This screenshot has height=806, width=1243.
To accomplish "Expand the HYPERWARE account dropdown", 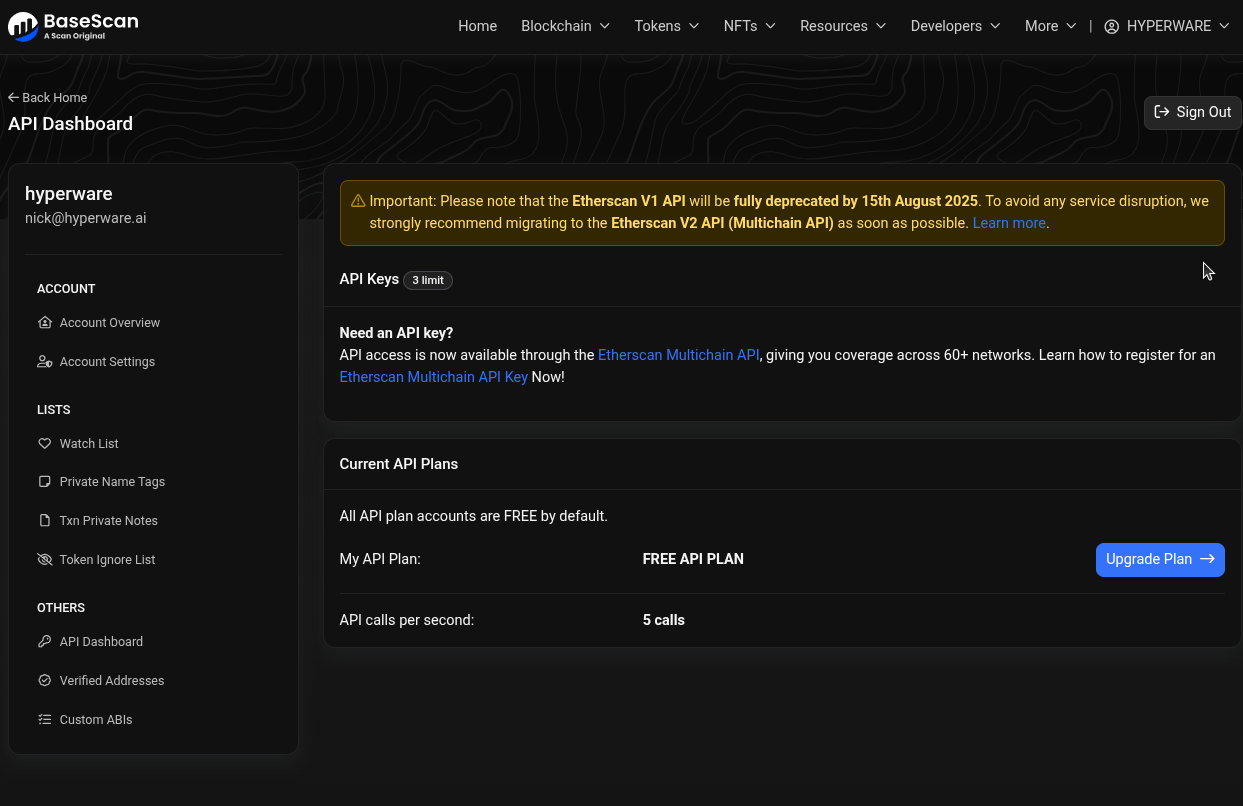I will click(x=1167, y=26).
